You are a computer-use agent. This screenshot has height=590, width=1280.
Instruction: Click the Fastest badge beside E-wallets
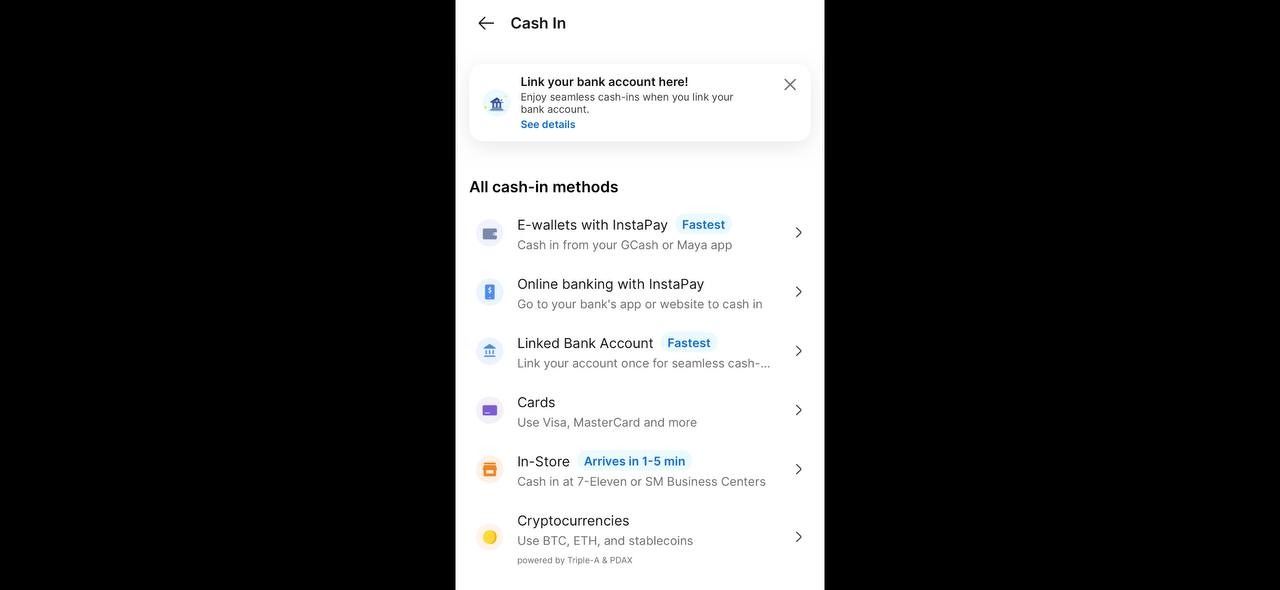click(x=703, y=225)
